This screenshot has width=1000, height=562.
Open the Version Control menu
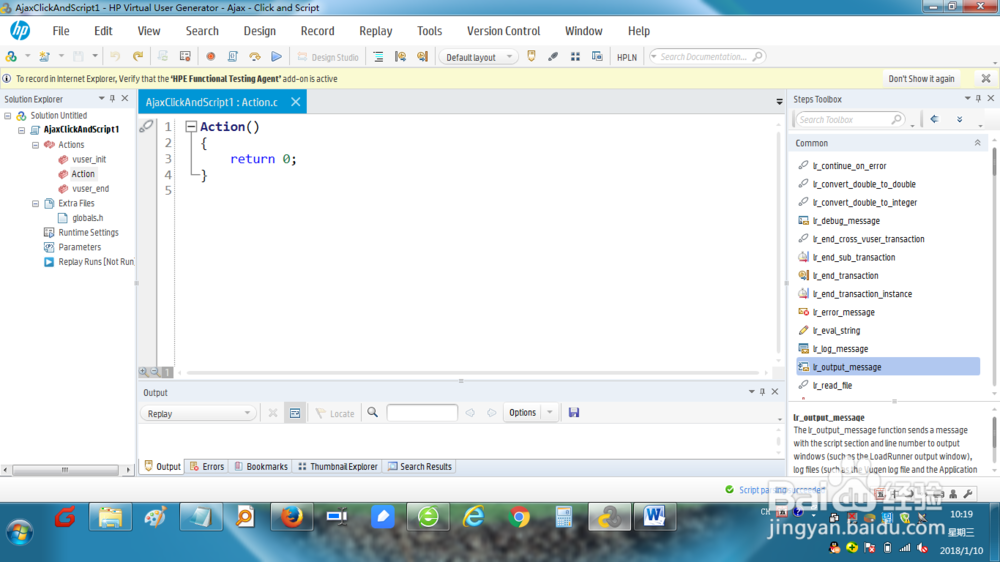(503, 31)
